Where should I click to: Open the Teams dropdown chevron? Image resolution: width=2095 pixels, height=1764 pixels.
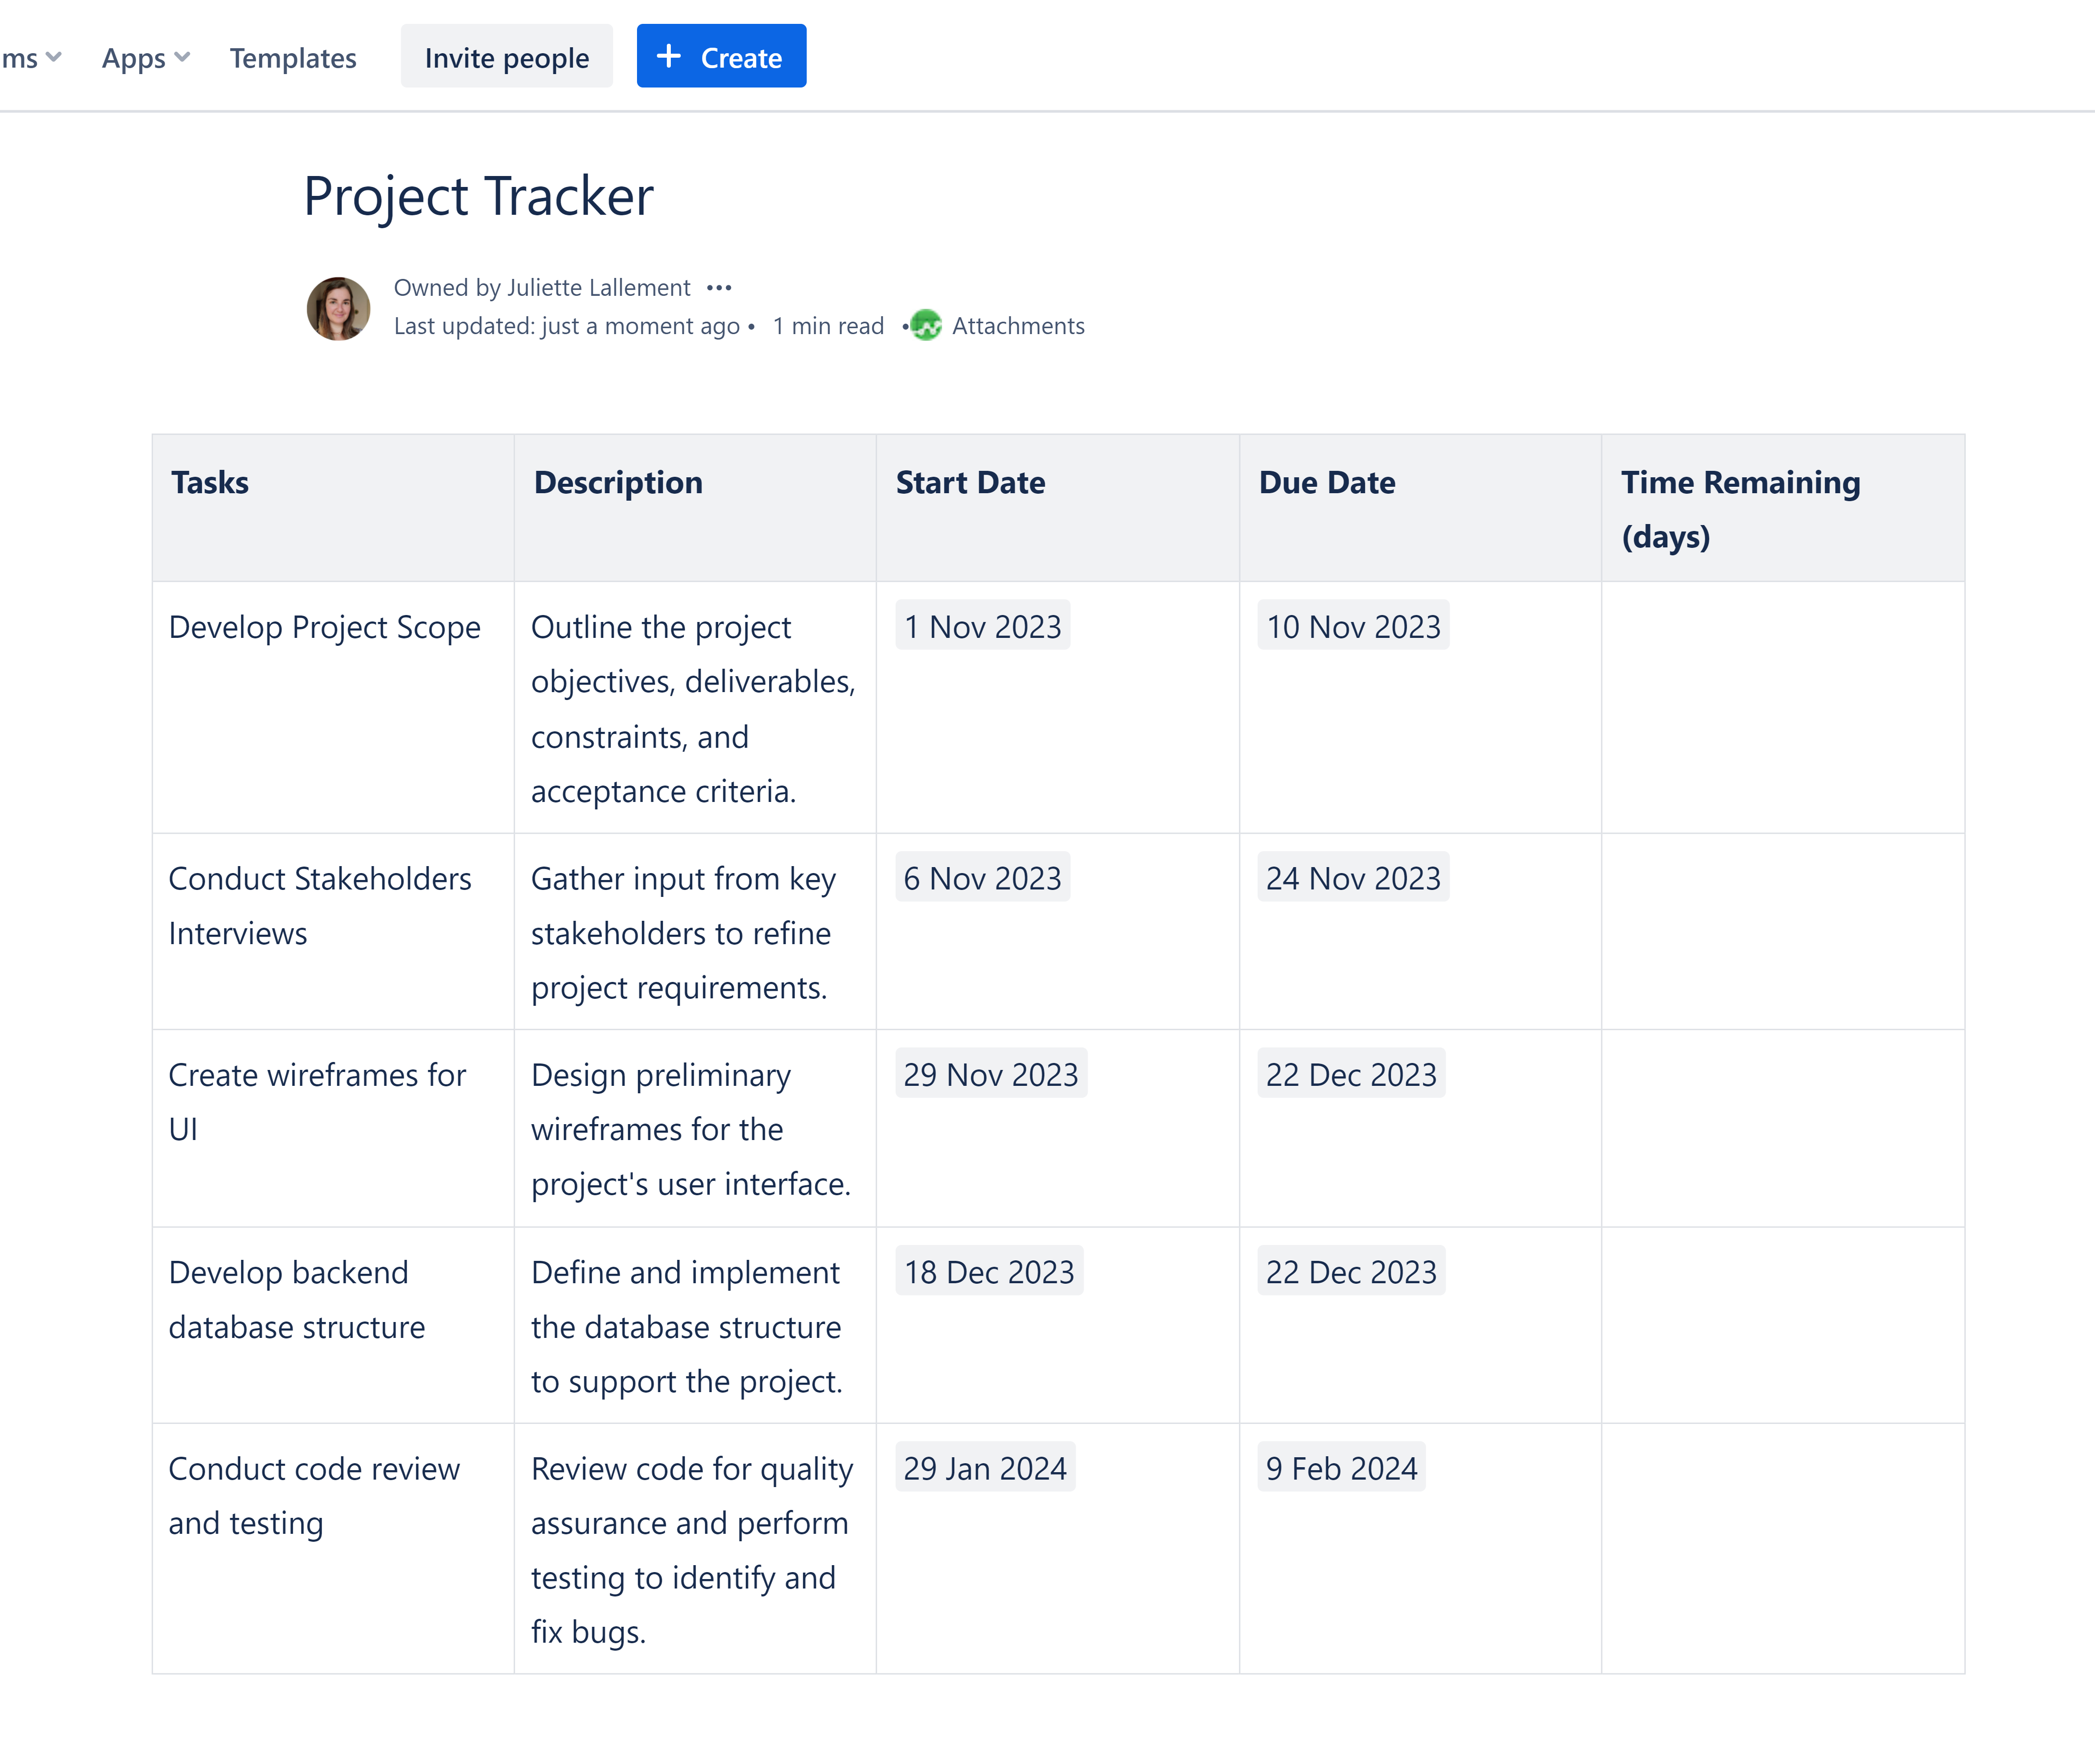(x=53, y=57)
